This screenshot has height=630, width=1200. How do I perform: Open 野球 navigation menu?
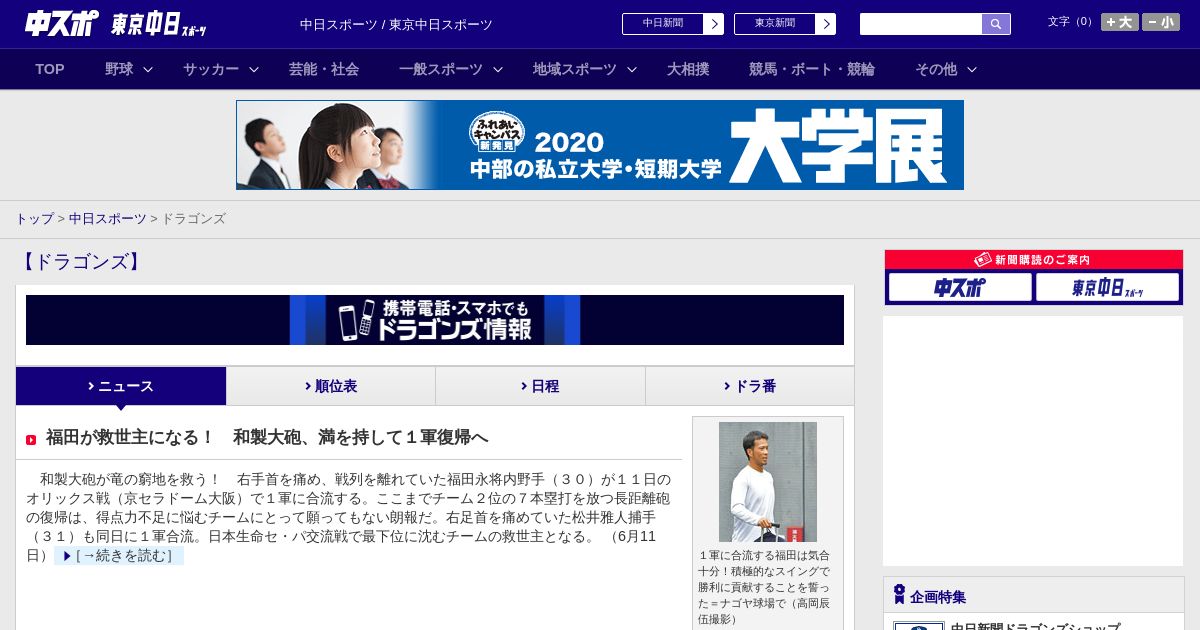click(119, 69)
